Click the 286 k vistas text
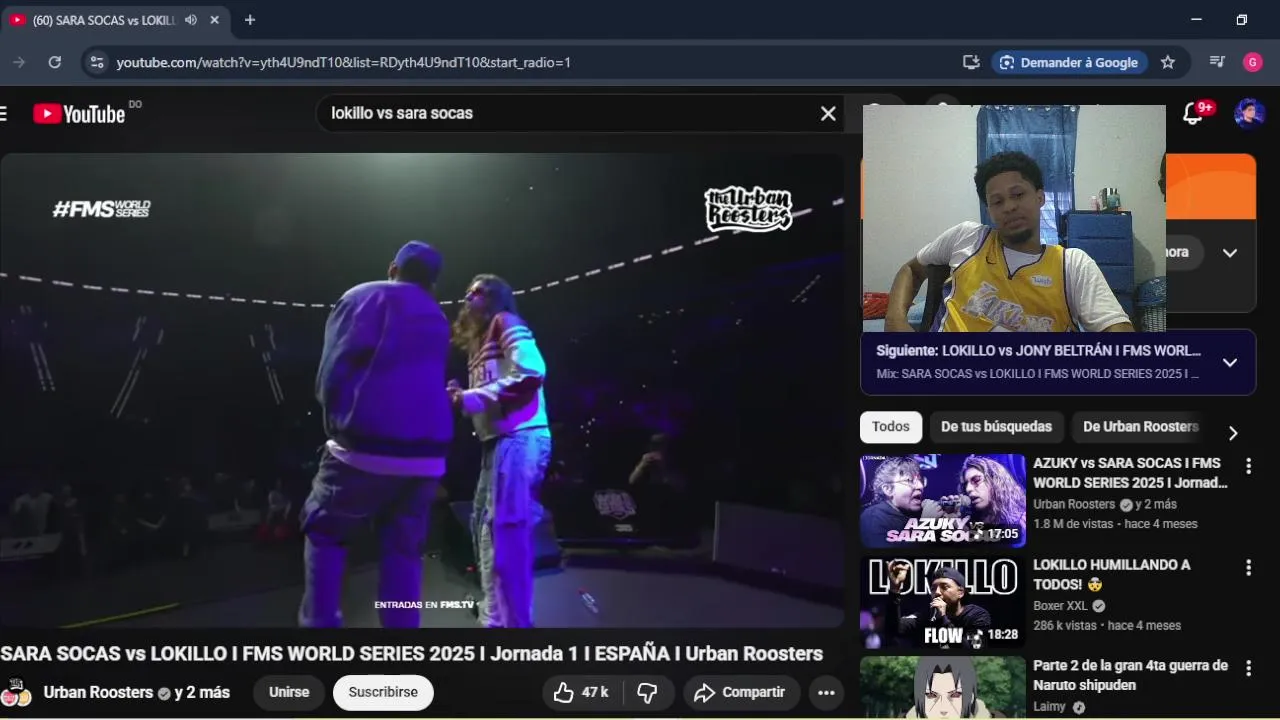1280x720 pixels. tap(1065, 626)
